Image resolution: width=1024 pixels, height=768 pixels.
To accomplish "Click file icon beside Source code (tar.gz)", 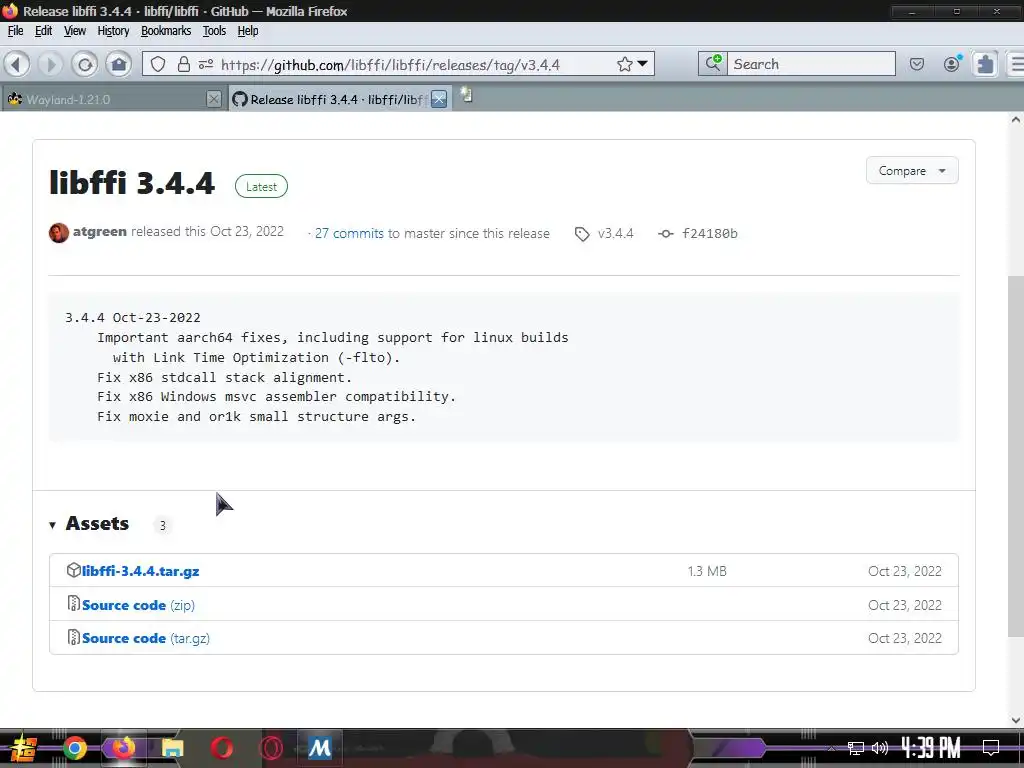I will 74,637.
